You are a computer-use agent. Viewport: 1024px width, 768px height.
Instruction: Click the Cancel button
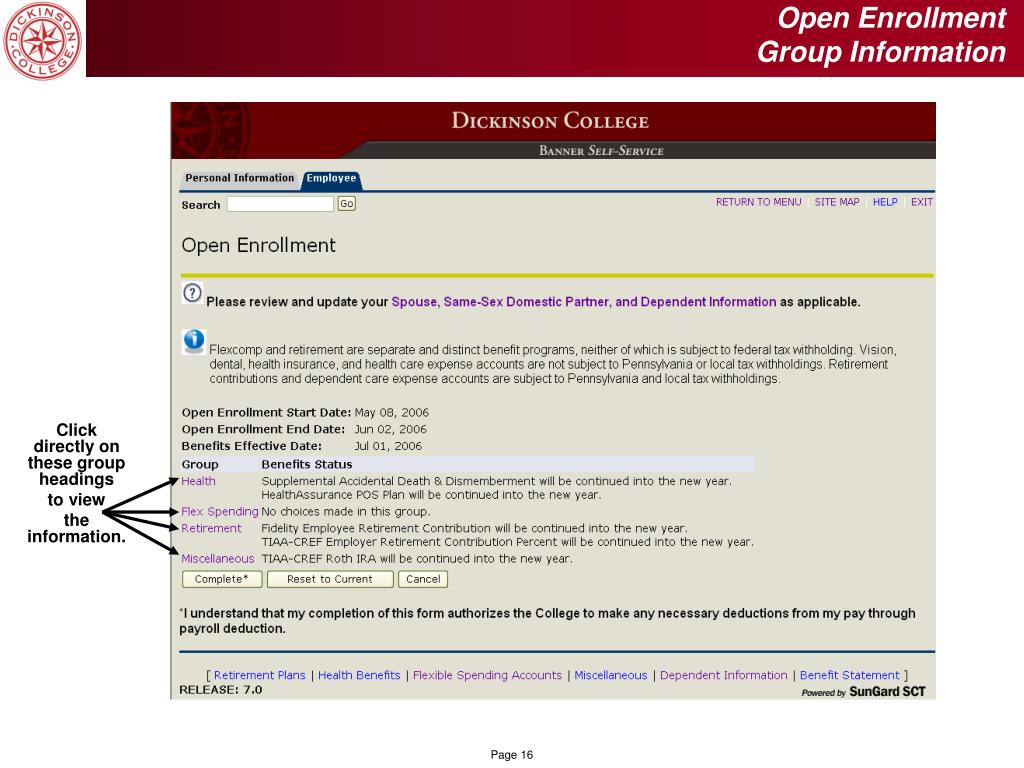[423, 579]
